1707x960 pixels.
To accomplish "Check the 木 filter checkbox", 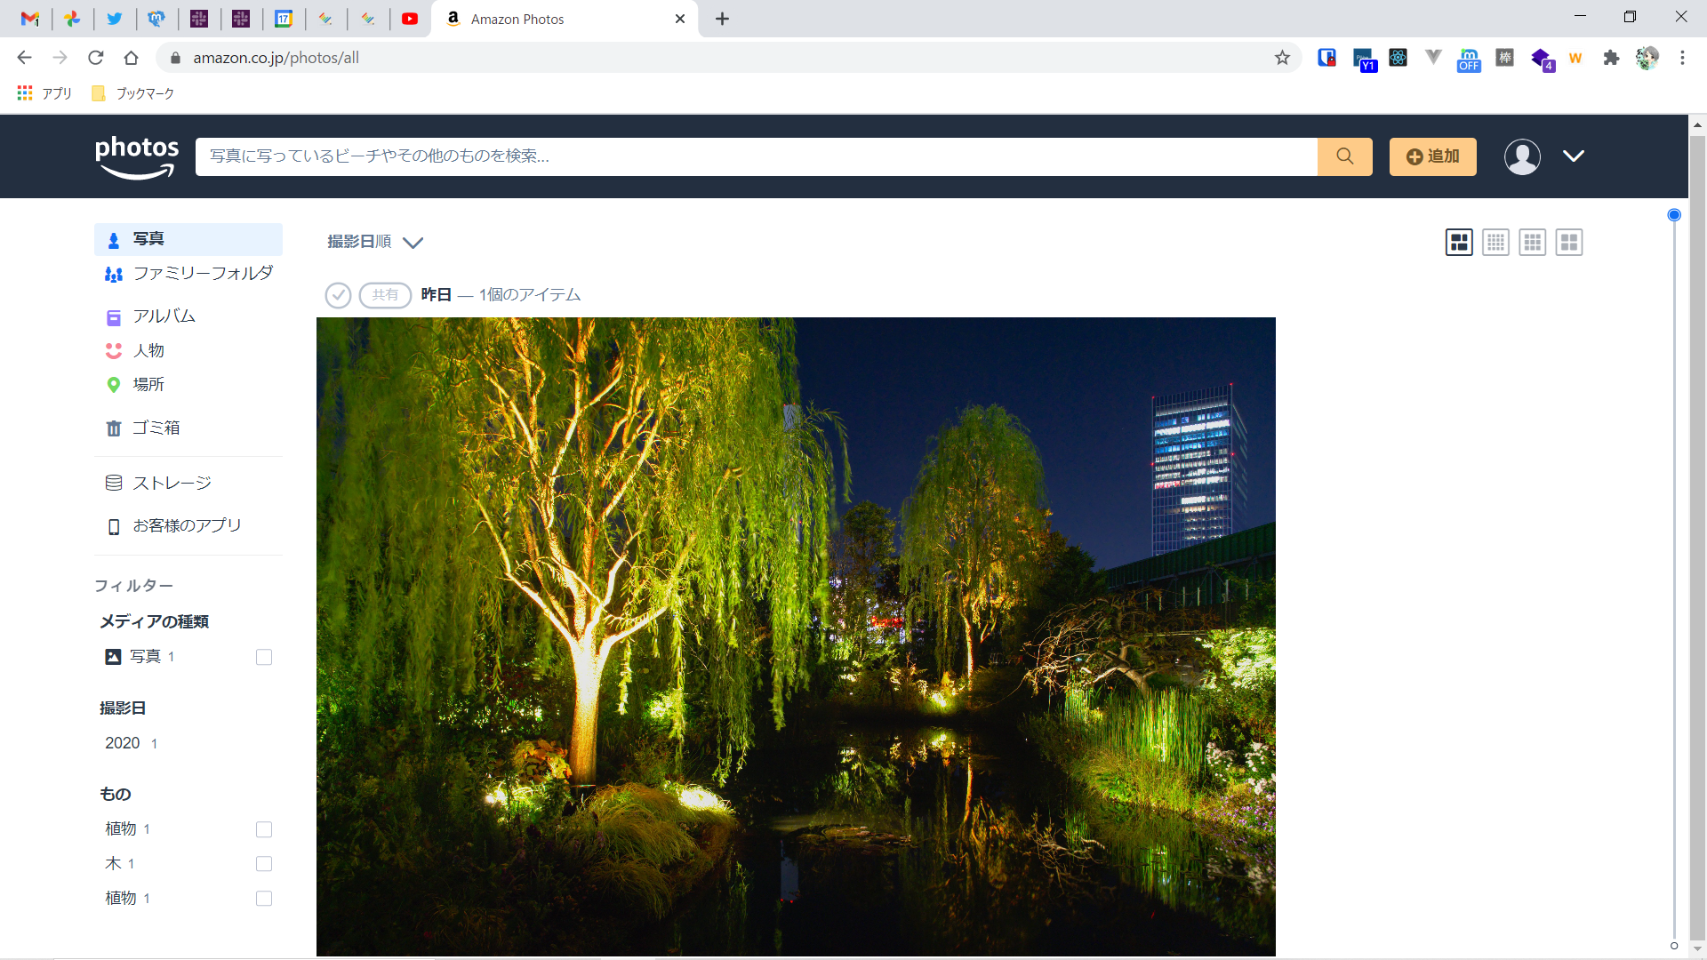I will click(x=264, y=864).
